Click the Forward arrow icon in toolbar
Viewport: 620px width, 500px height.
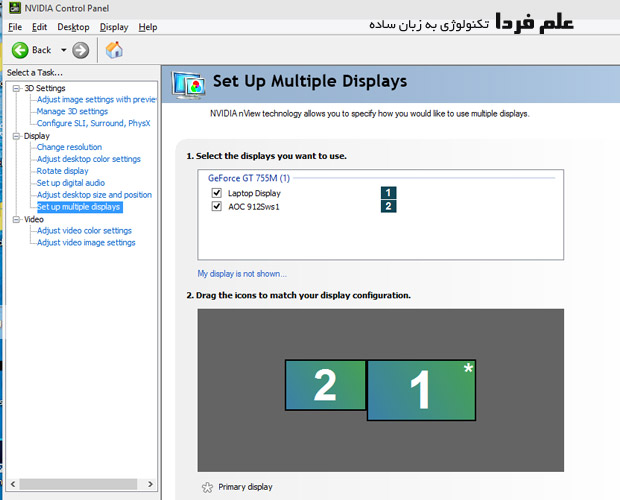[x=81, y=49]
